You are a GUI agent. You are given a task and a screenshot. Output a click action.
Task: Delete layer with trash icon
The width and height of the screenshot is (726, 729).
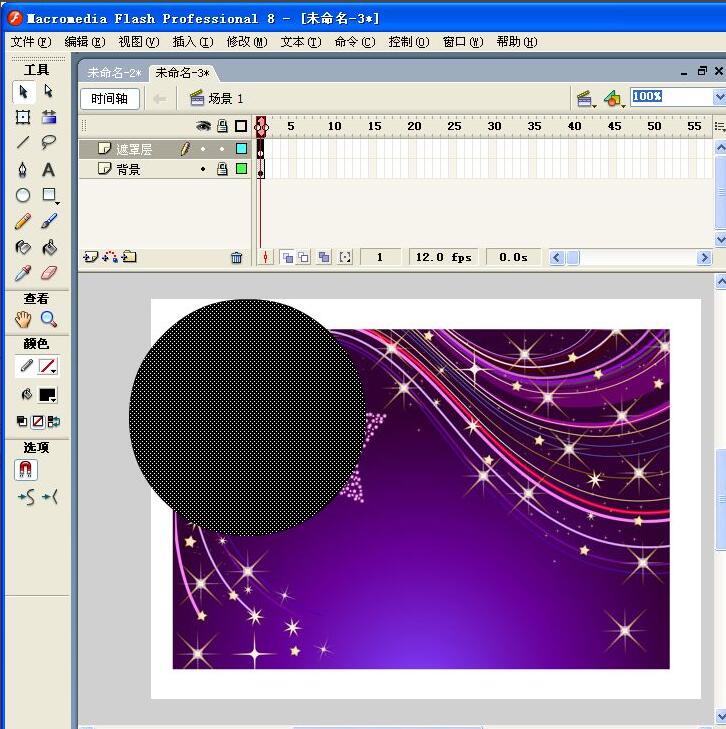tap(237, 257)
